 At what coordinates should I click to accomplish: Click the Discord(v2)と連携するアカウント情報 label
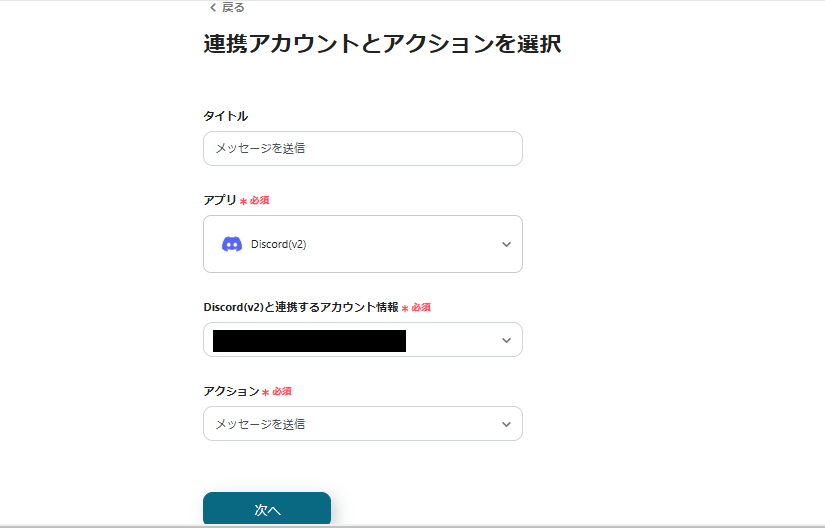300,307
